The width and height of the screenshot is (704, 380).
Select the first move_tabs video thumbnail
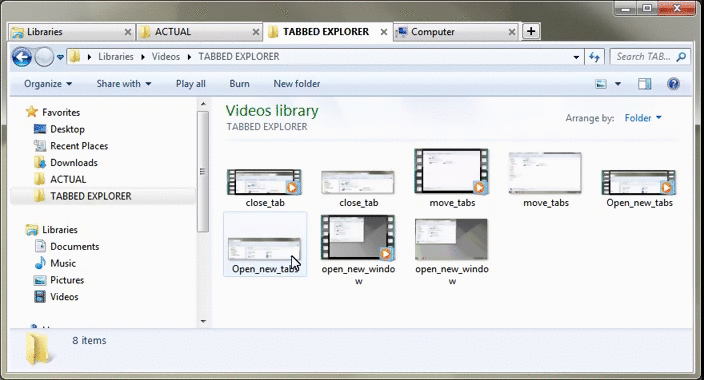452,178
